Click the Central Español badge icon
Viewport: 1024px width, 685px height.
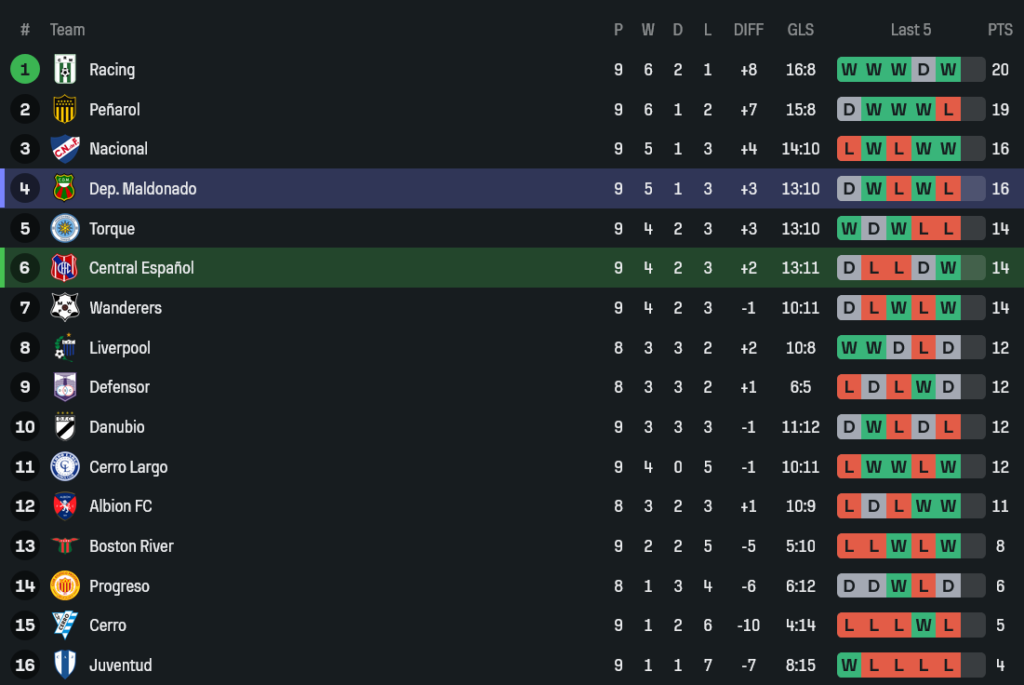coord(65,268)
